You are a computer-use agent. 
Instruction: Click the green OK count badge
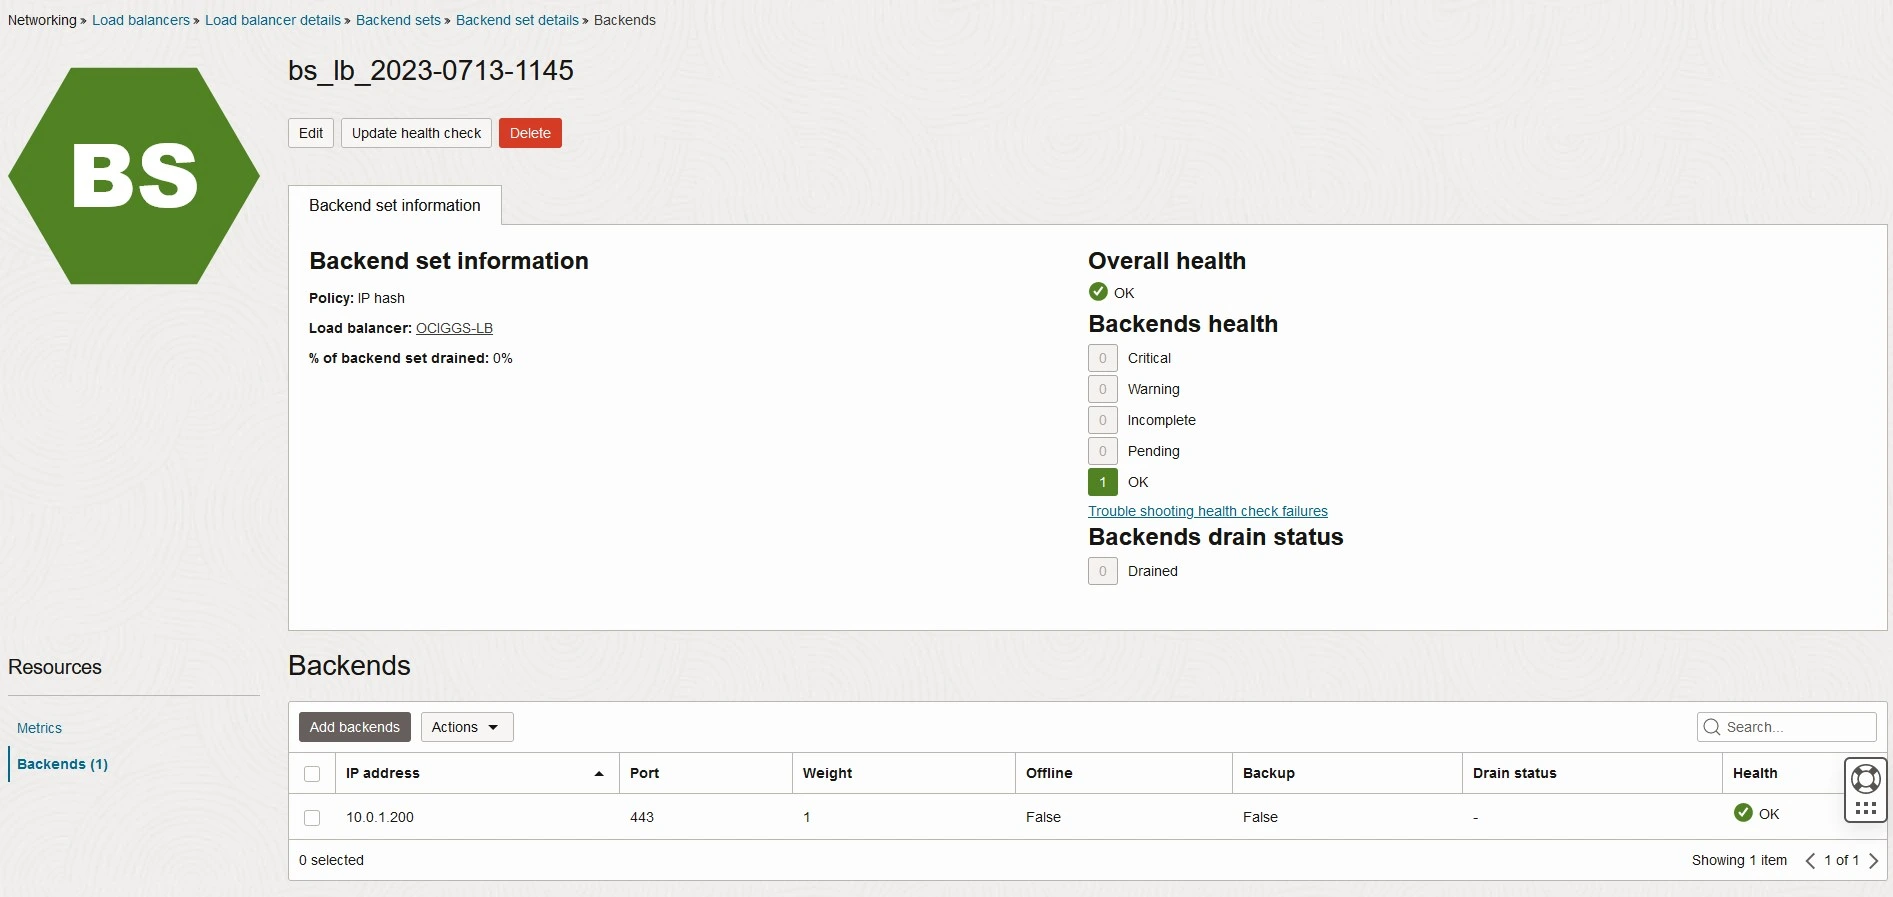pos(1102,482)
